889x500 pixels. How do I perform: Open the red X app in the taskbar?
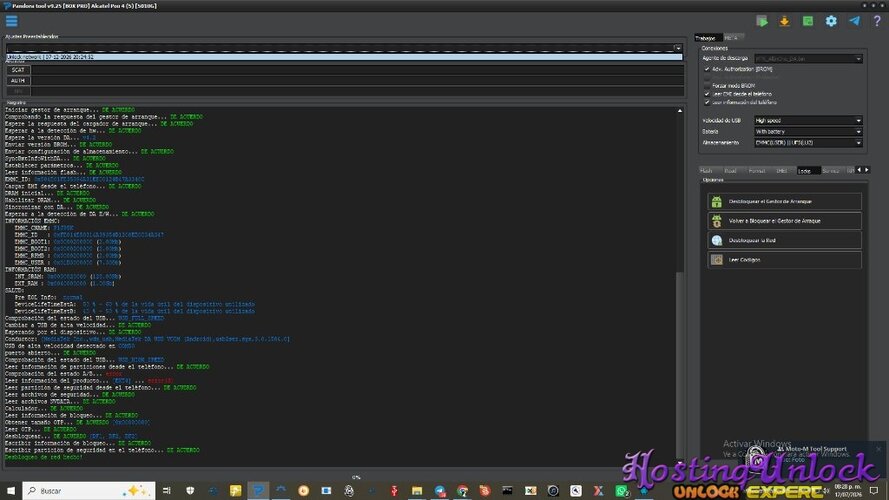[x=598, y=490]
